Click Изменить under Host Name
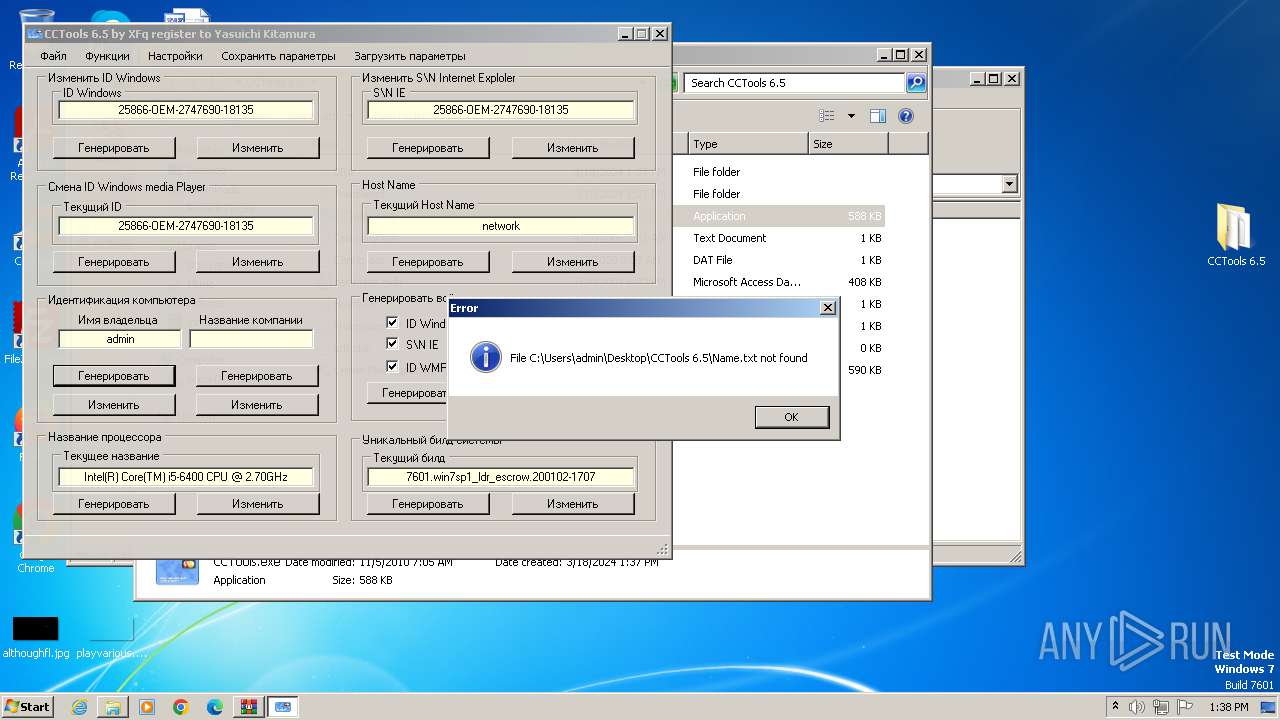The width and height of the screenshot is (1280, 720). [573, 262]
